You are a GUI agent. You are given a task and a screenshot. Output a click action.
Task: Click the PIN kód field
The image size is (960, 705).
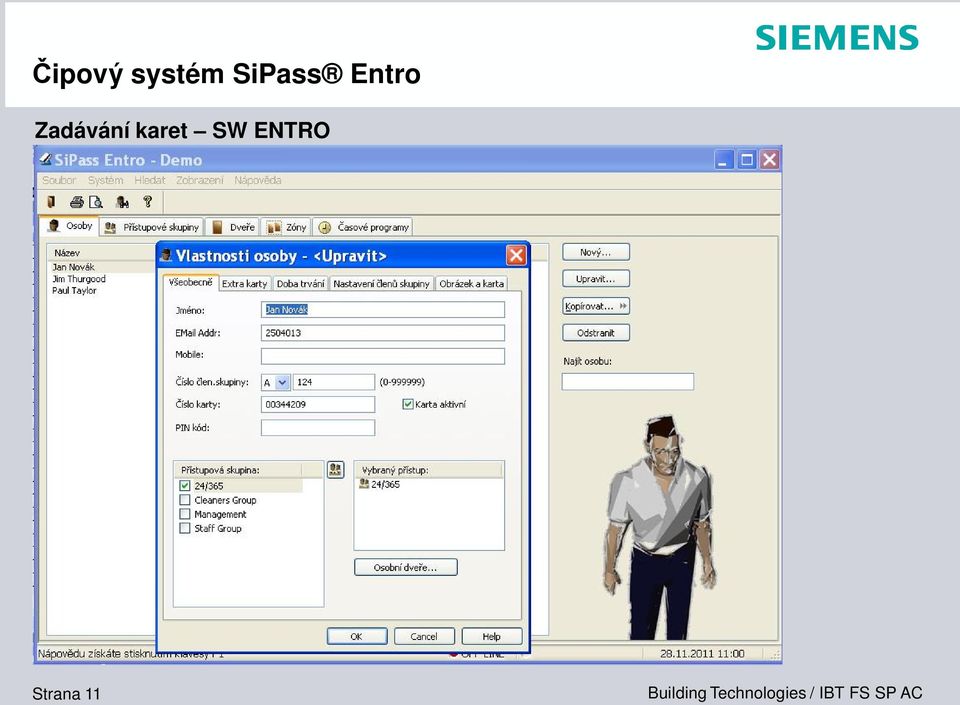(318, 428)
